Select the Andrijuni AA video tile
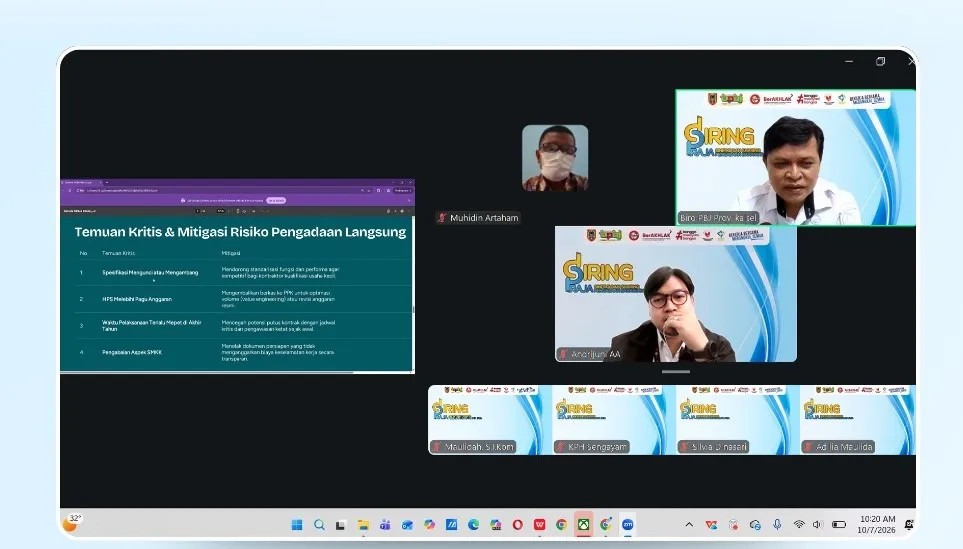963x549 pixels. 676,294
